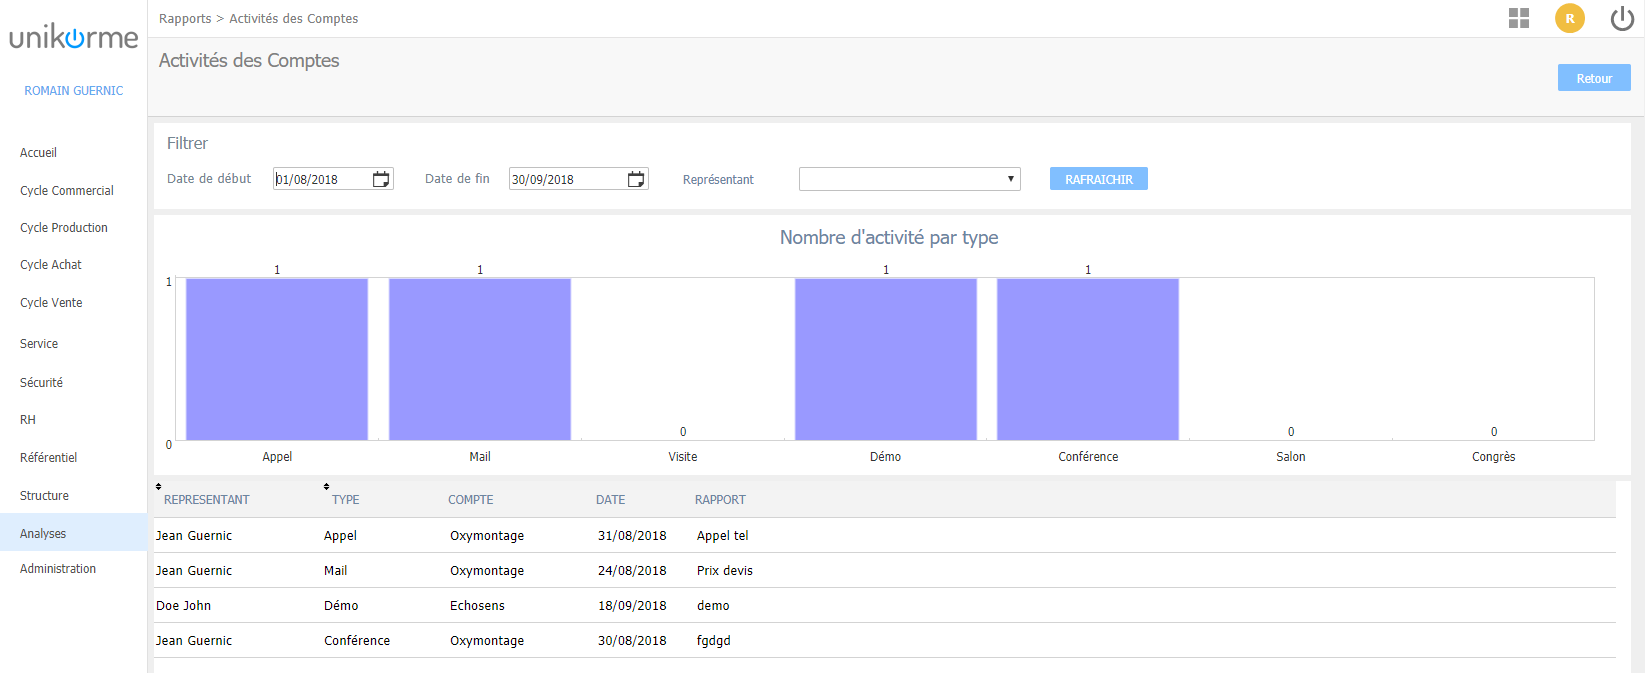Screen dimensions: 1645x673
Task: Click the unikorme logo
Action: pos(74,38)
